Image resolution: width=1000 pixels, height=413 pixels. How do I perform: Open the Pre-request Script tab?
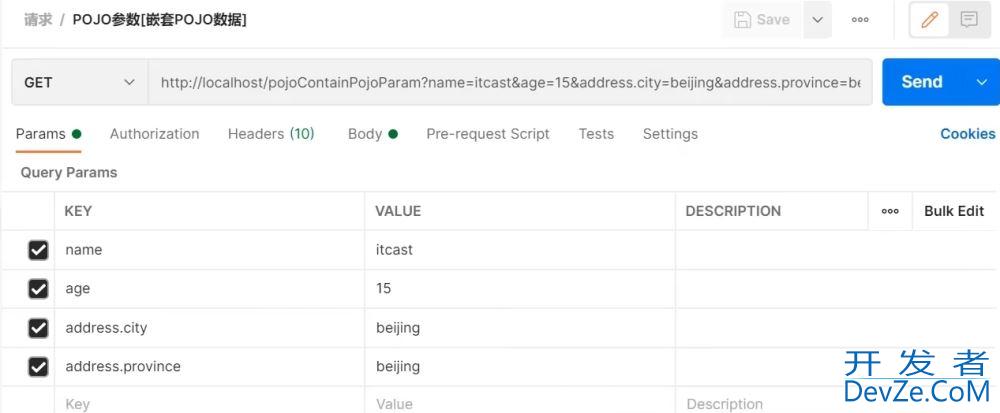pyautogui.click(x=488, y=134)
